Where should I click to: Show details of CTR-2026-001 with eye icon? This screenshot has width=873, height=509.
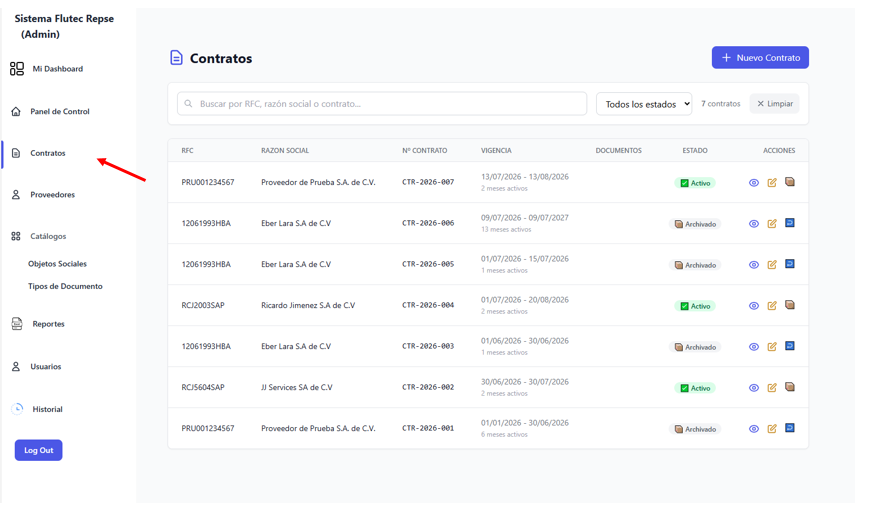754,429
